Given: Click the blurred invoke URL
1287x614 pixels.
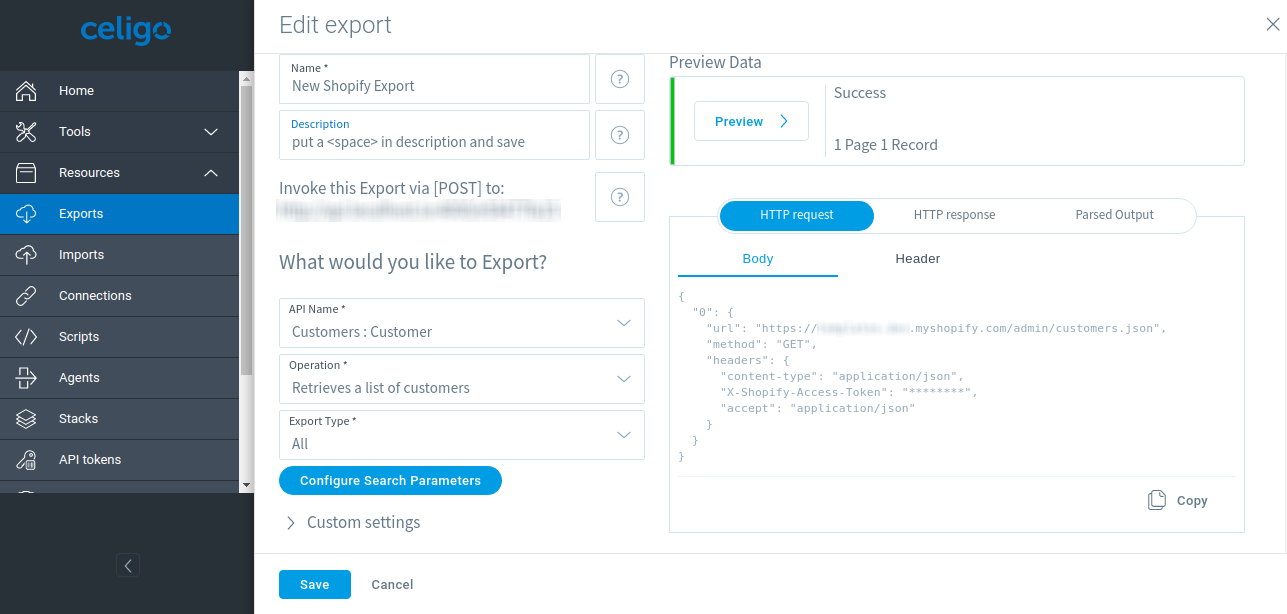Looking at the screenshot, I should coord(419,210).
